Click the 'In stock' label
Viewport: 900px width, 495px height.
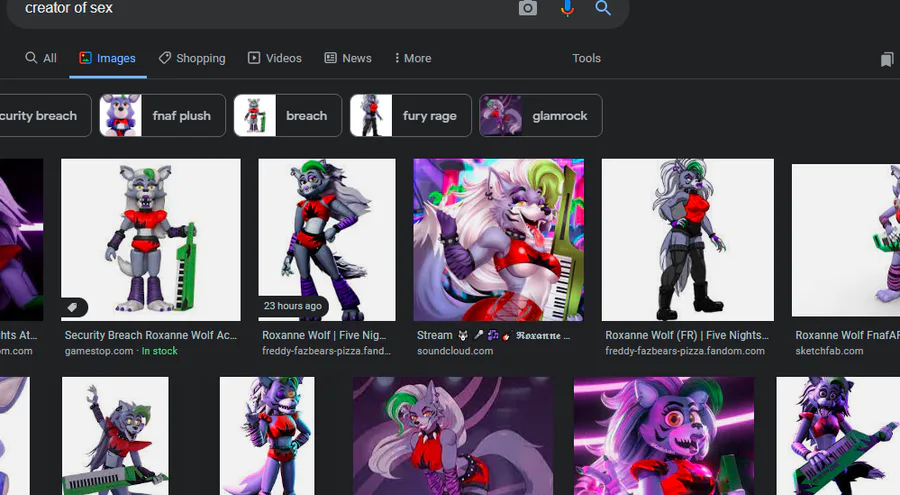tap(160, 351)
